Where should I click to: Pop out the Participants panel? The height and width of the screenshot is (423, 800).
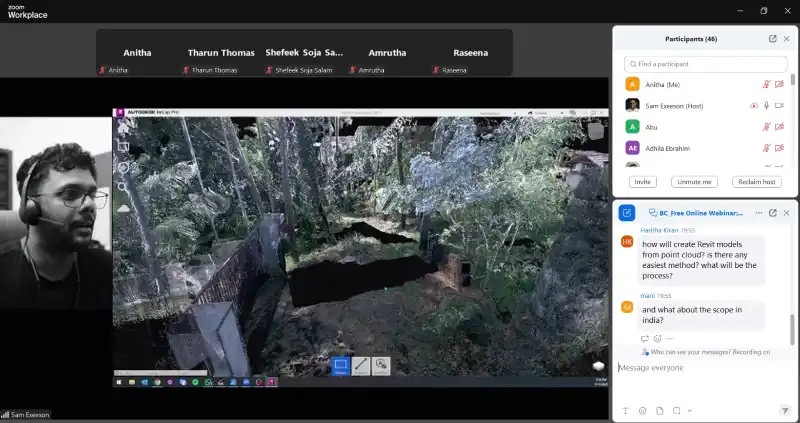[773, 39]
